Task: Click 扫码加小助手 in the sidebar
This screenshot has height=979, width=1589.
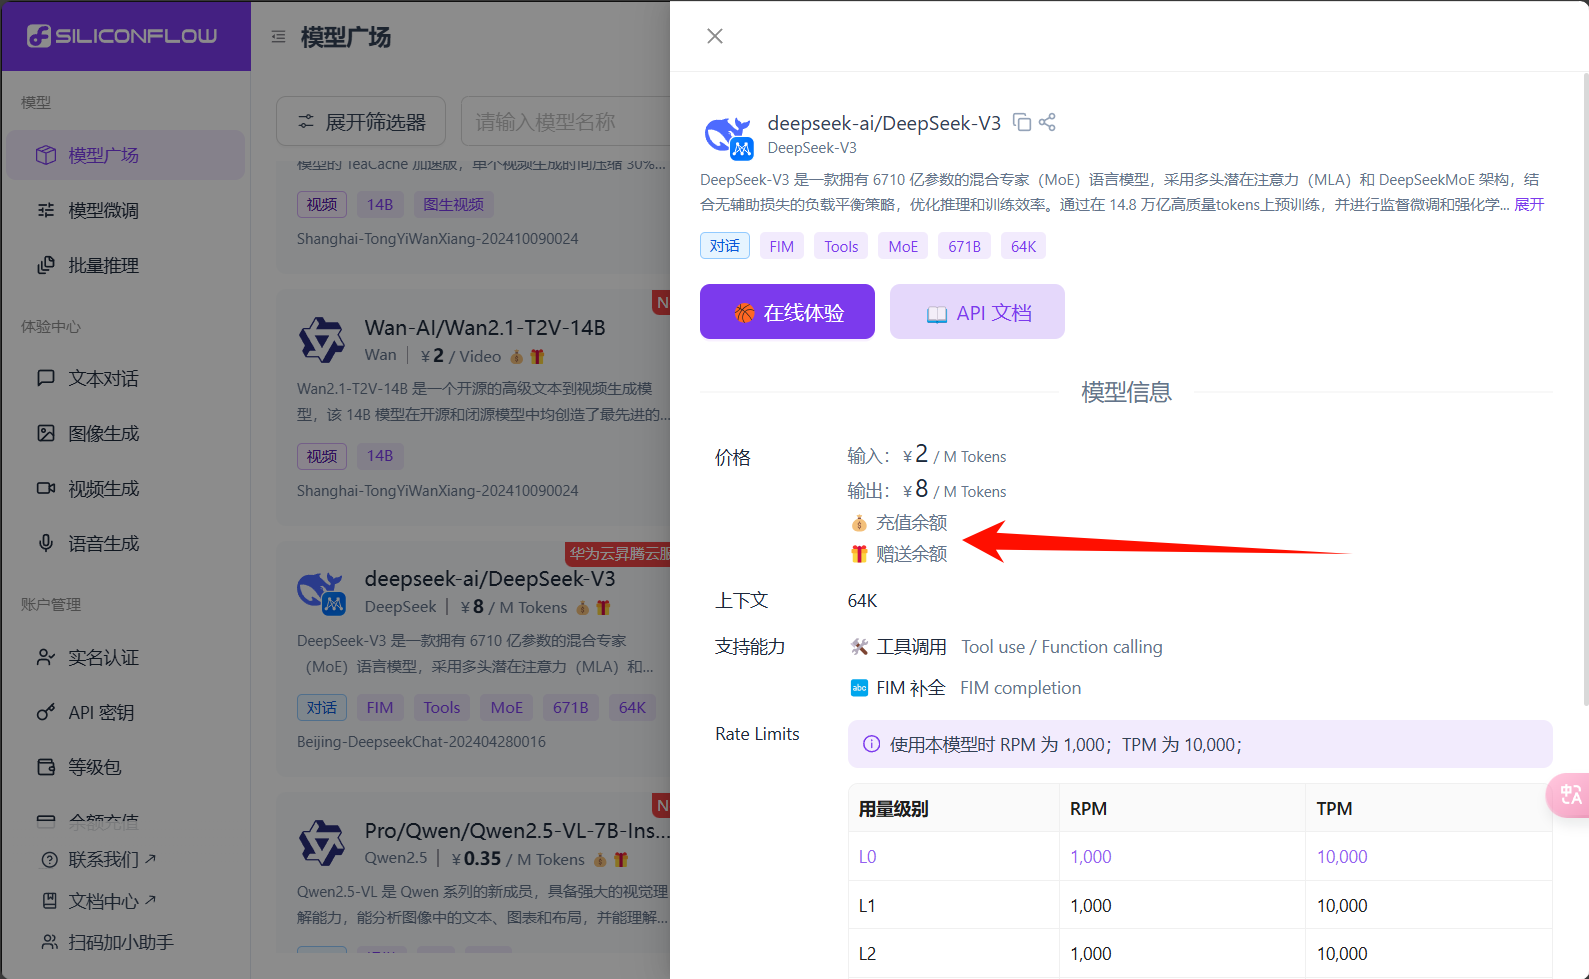Action: click(x=107, y=942)
